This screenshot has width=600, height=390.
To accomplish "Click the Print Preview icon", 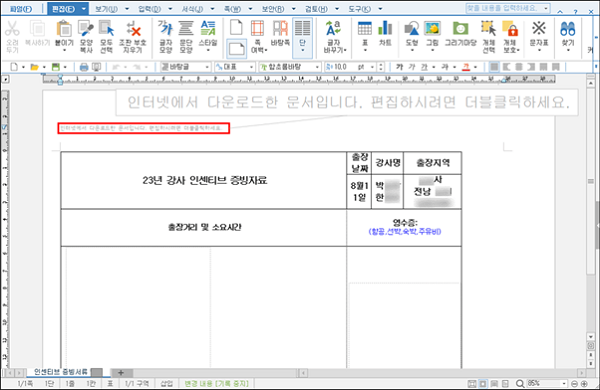I will pos(96,67).
